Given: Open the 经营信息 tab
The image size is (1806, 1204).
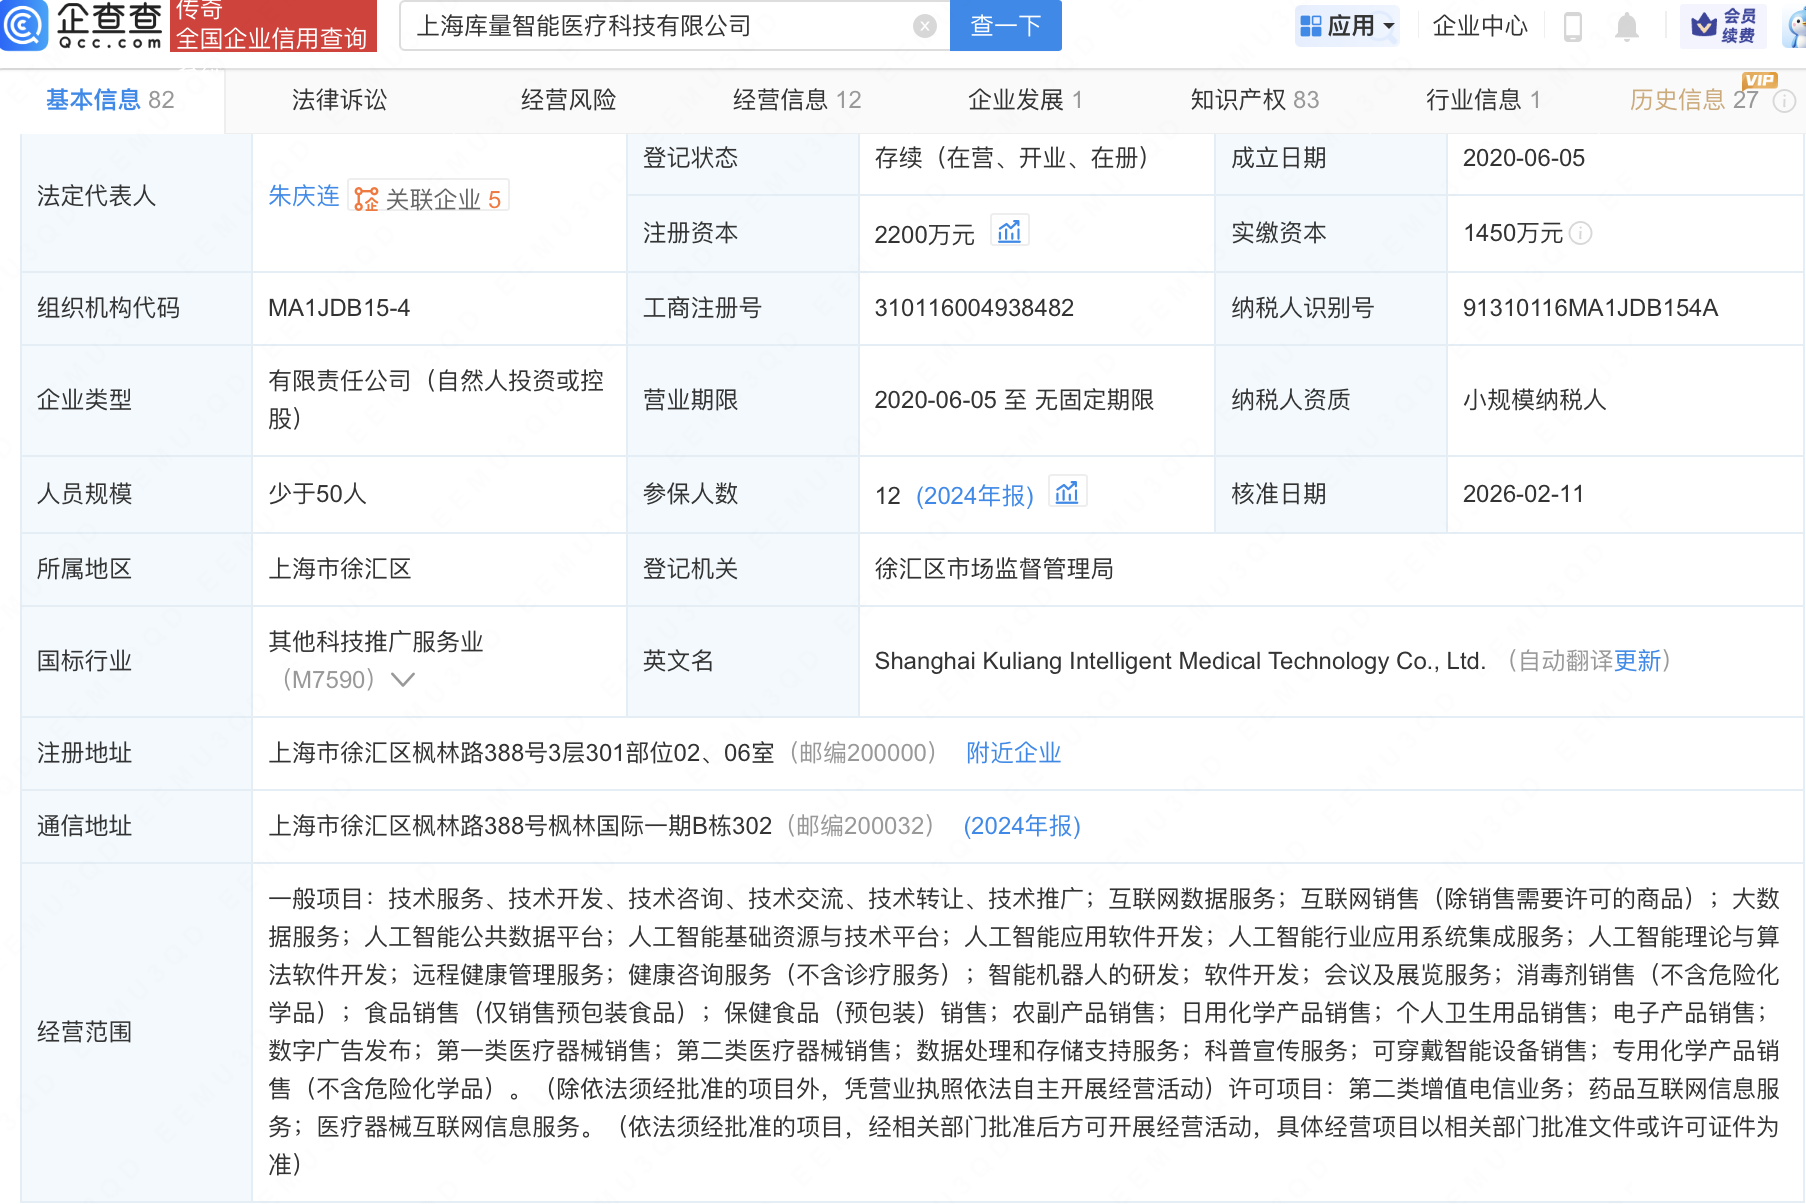Looking at the screenshot, I should [796, 100].
